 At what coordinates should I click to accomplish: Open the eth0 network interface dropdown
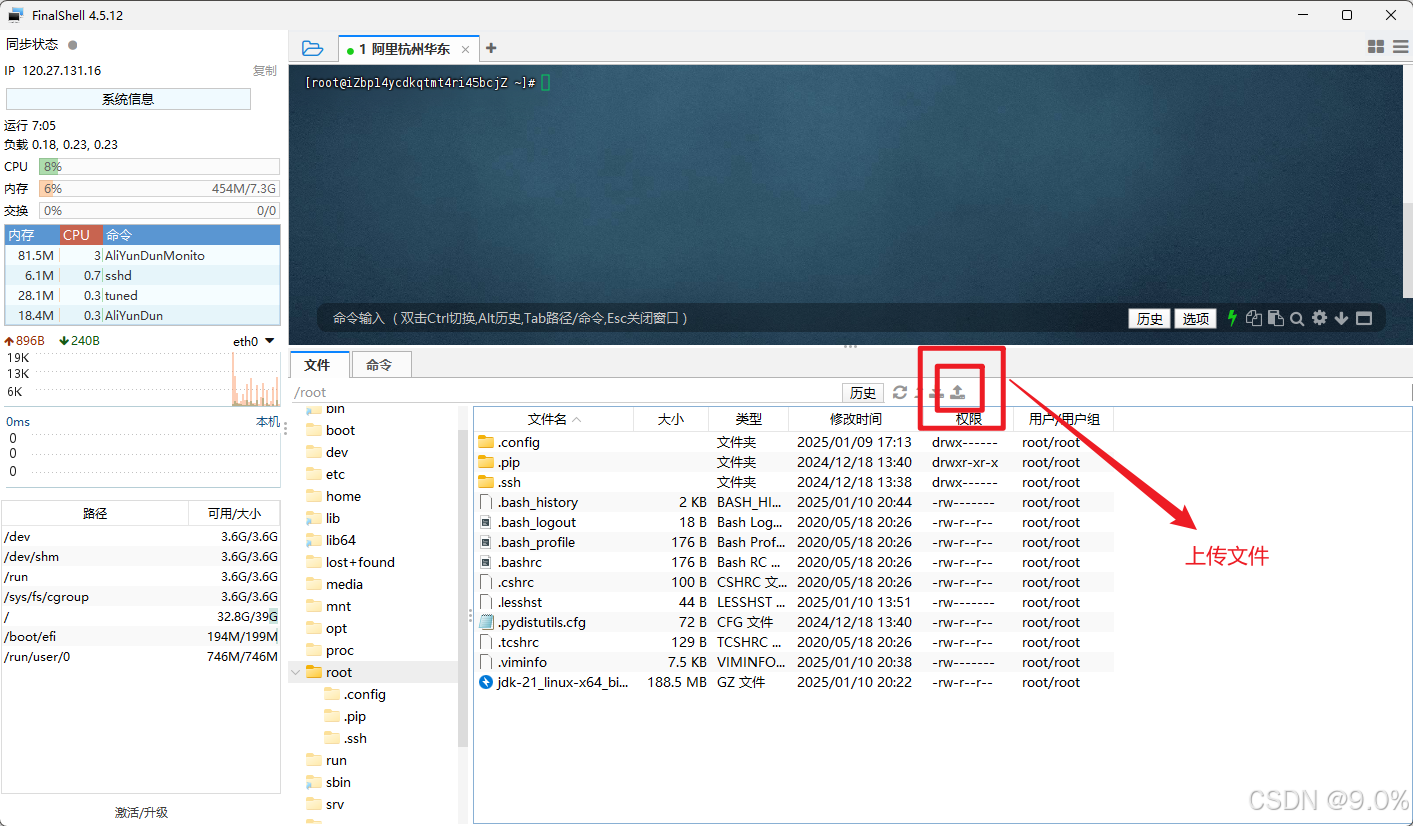[254, 340]
